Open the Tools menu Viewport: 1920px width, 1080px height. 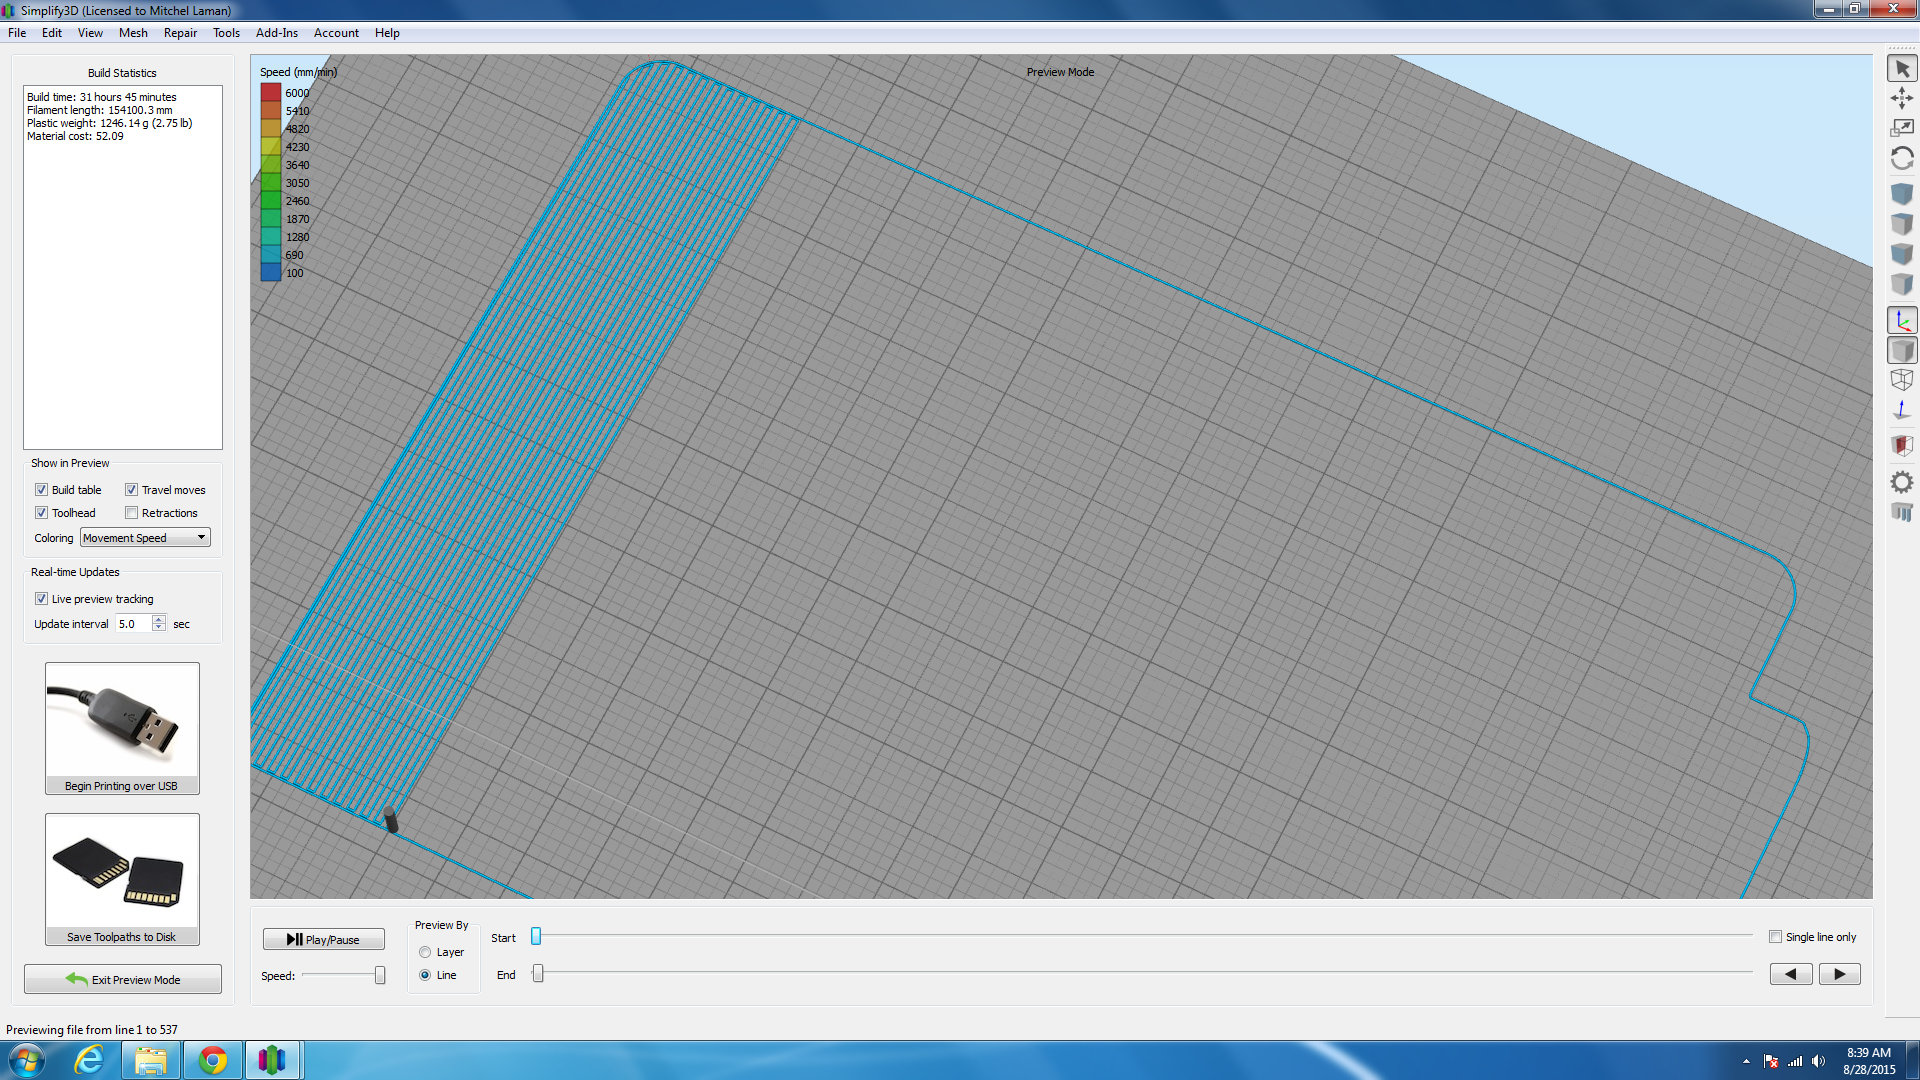(x=226, y=33)
